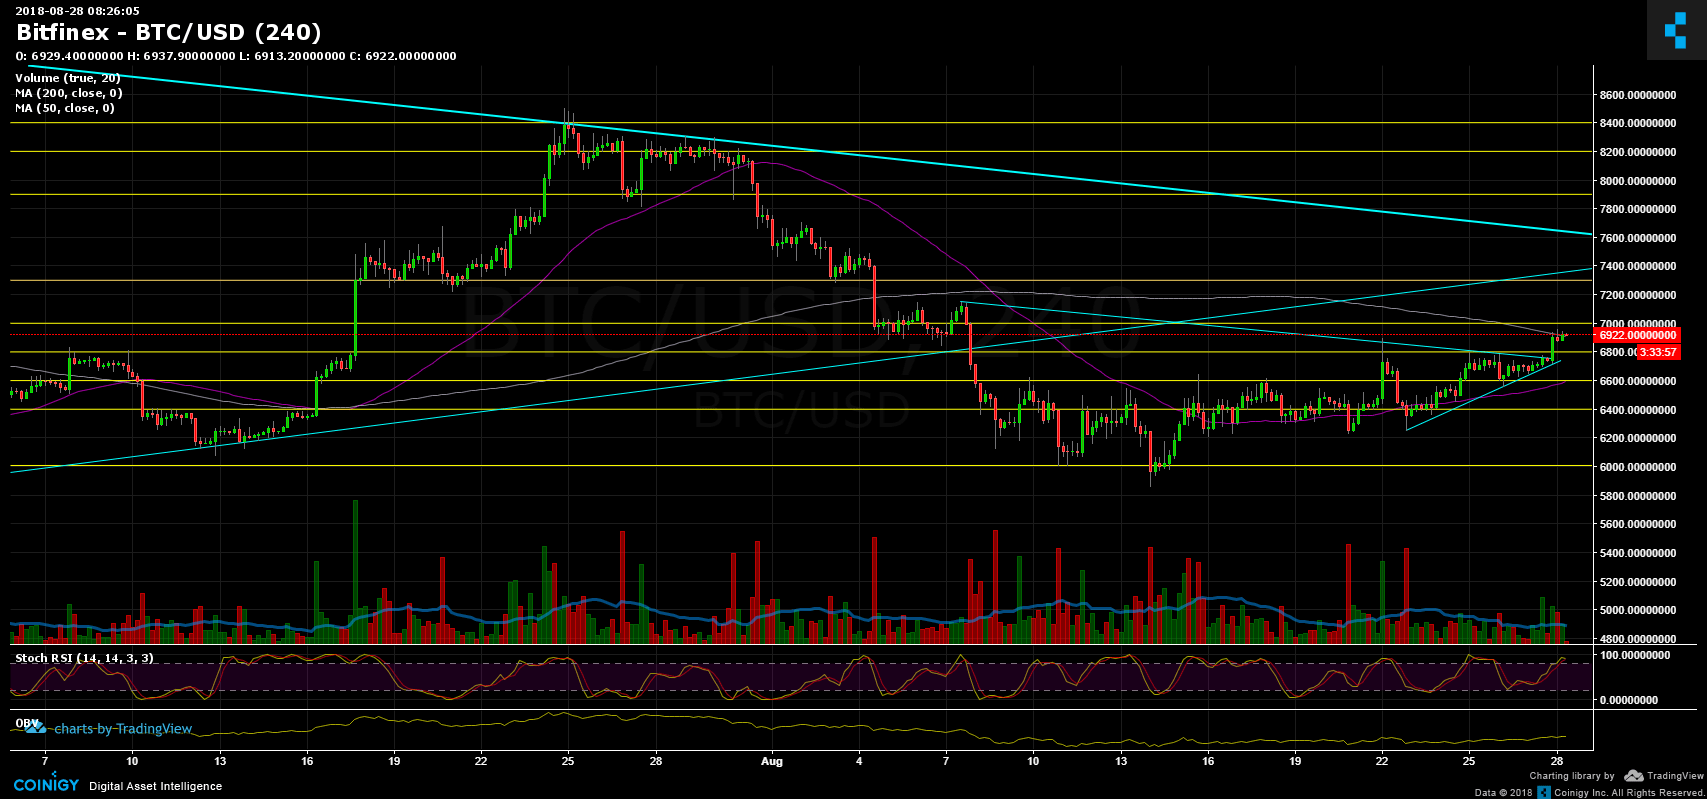Screen dimensions: 1707x799
Task: Click the 4800.00000000 price axis label
Action: [1637, 639]
